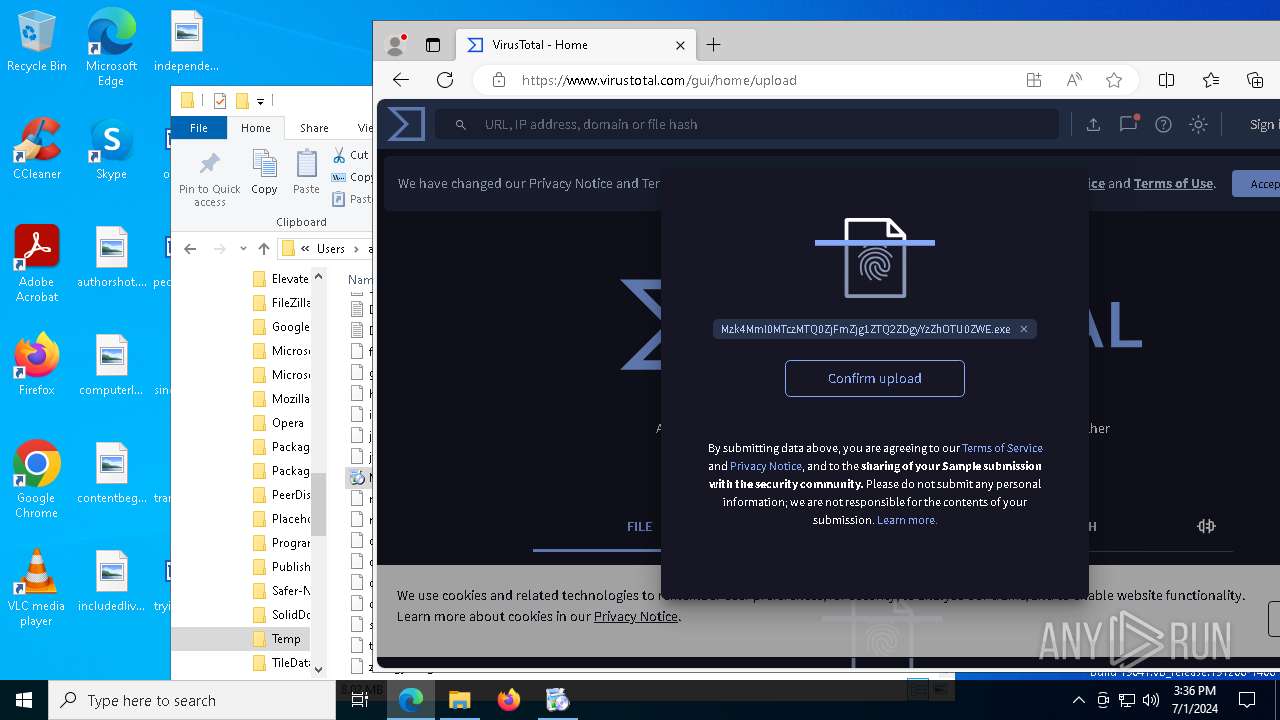Add page to favorites star icon
Viewport: 1280px width, 720px height.
[1114, 80]
